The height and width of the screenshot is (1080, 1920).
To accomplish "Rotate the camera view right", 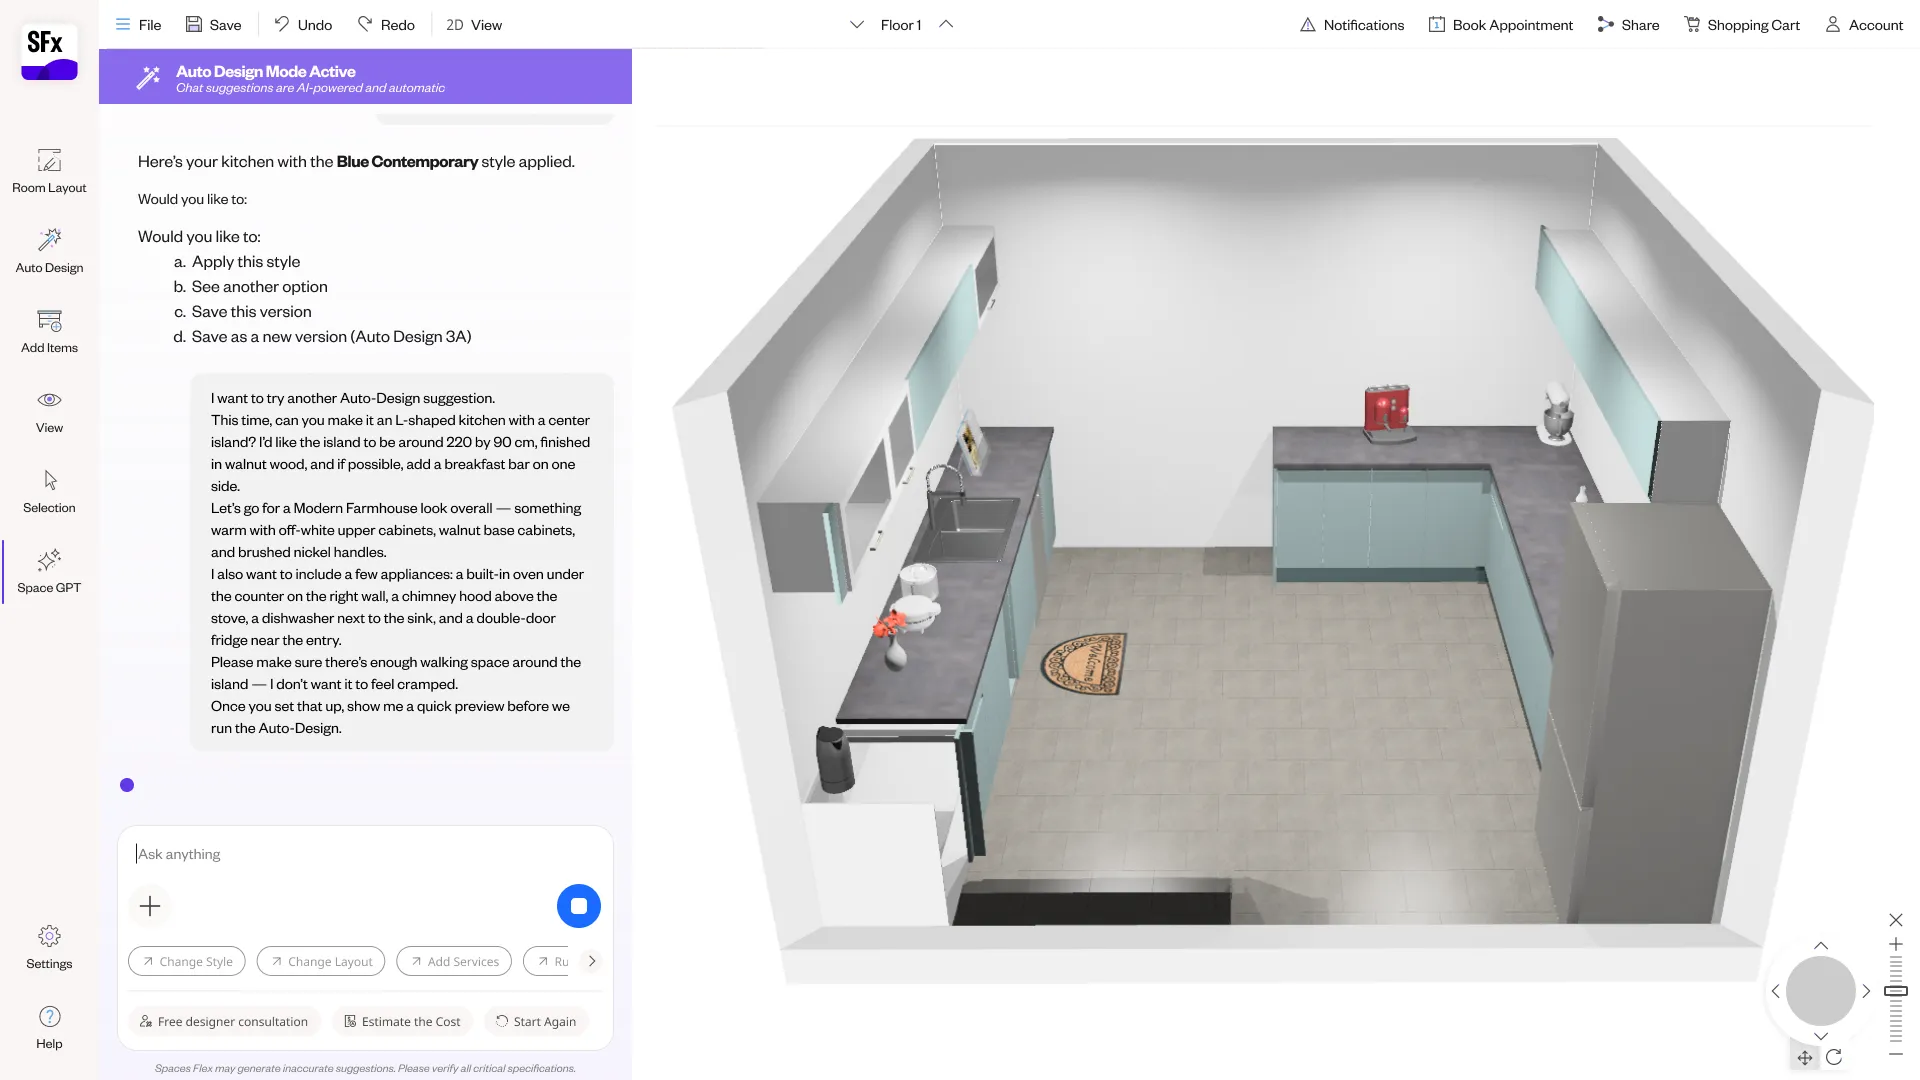I will pyautogui.click(x=1866, y=991).
